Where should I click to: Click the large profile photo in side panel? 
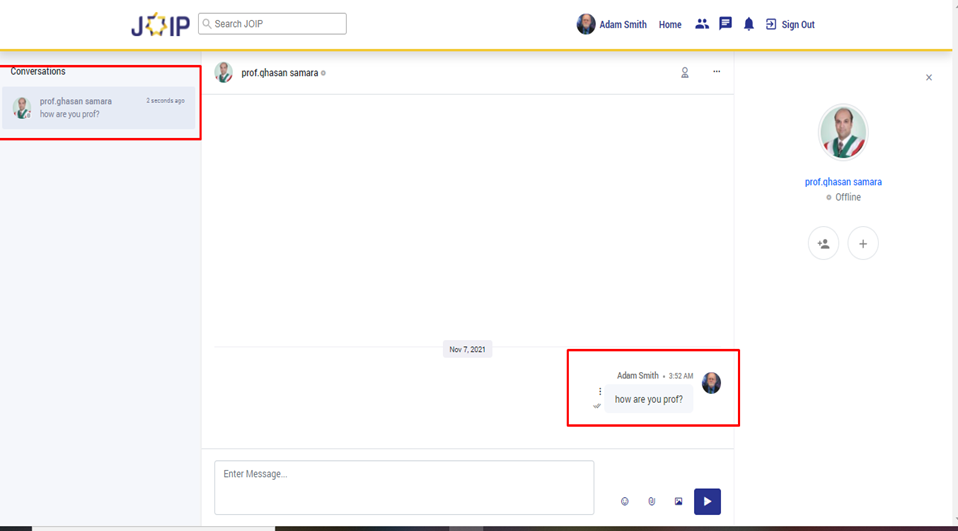(x=843, y=132)
